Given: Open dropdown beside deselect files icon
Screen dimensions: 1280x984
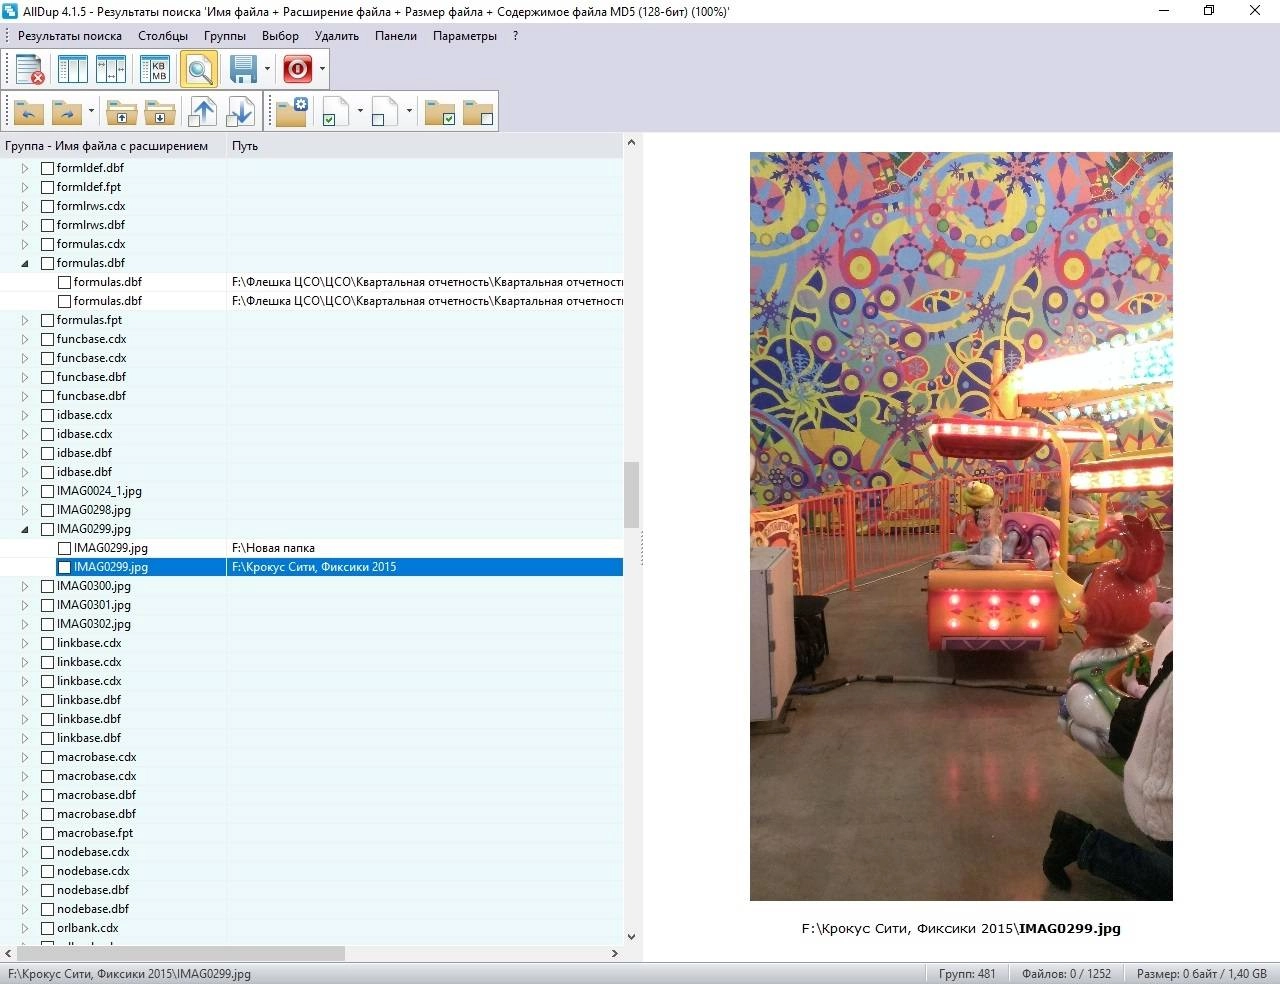Looking at the screenshot, I should tap(409, 111).
